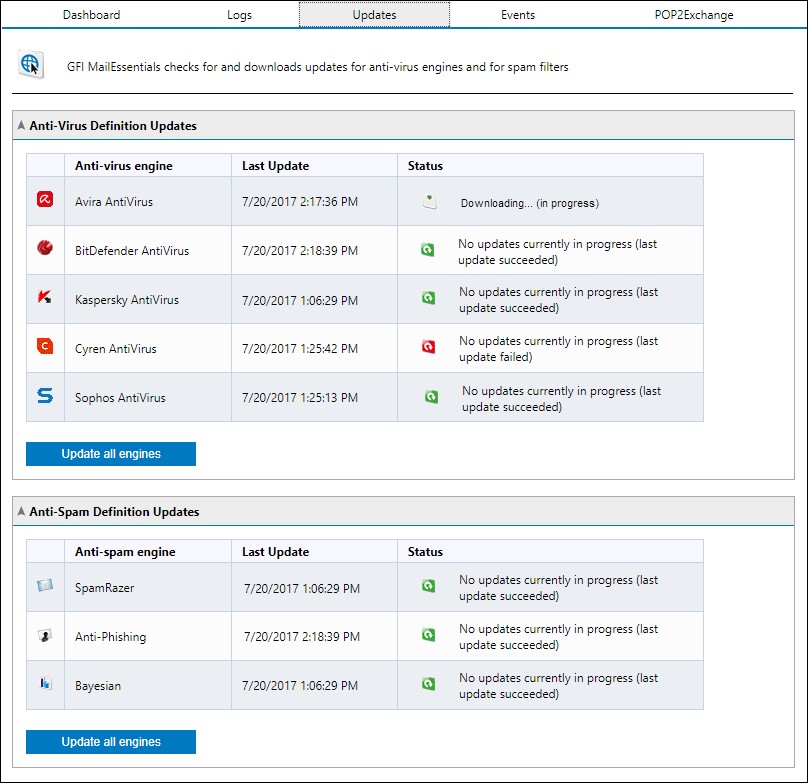Click SpamRazer's last update timestamp
Viewport: 808px width, 783px height.
(302, 589)
